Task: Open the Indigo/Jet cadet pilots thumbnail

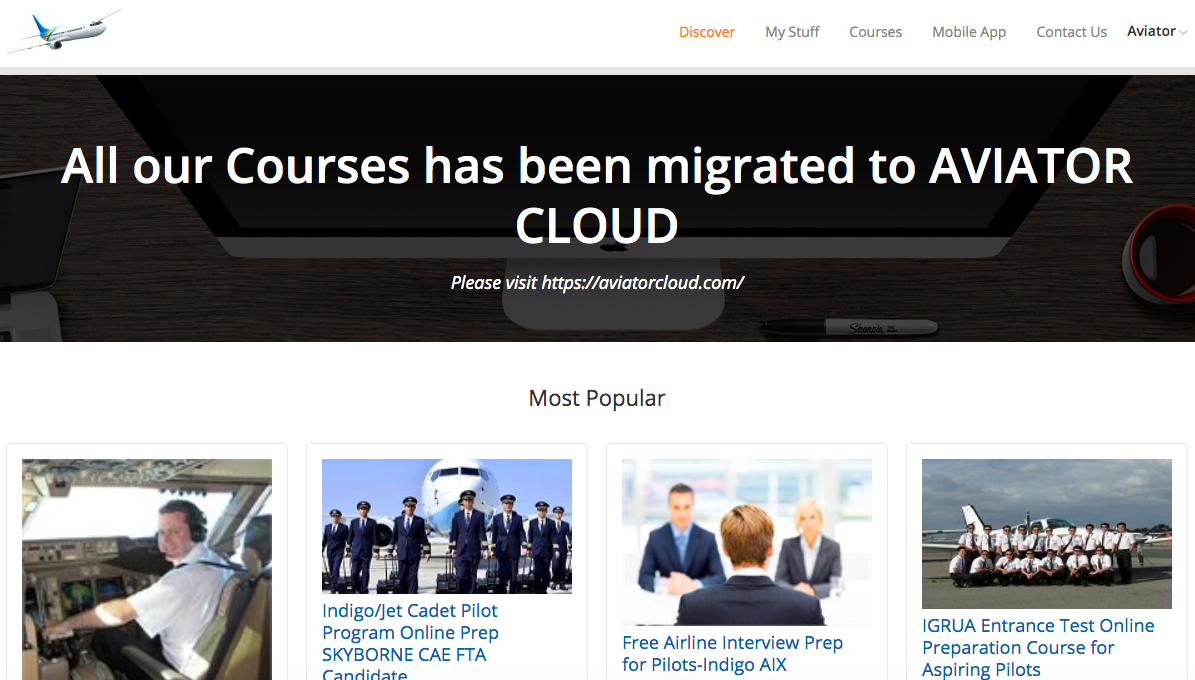Action: pos(447,526)
